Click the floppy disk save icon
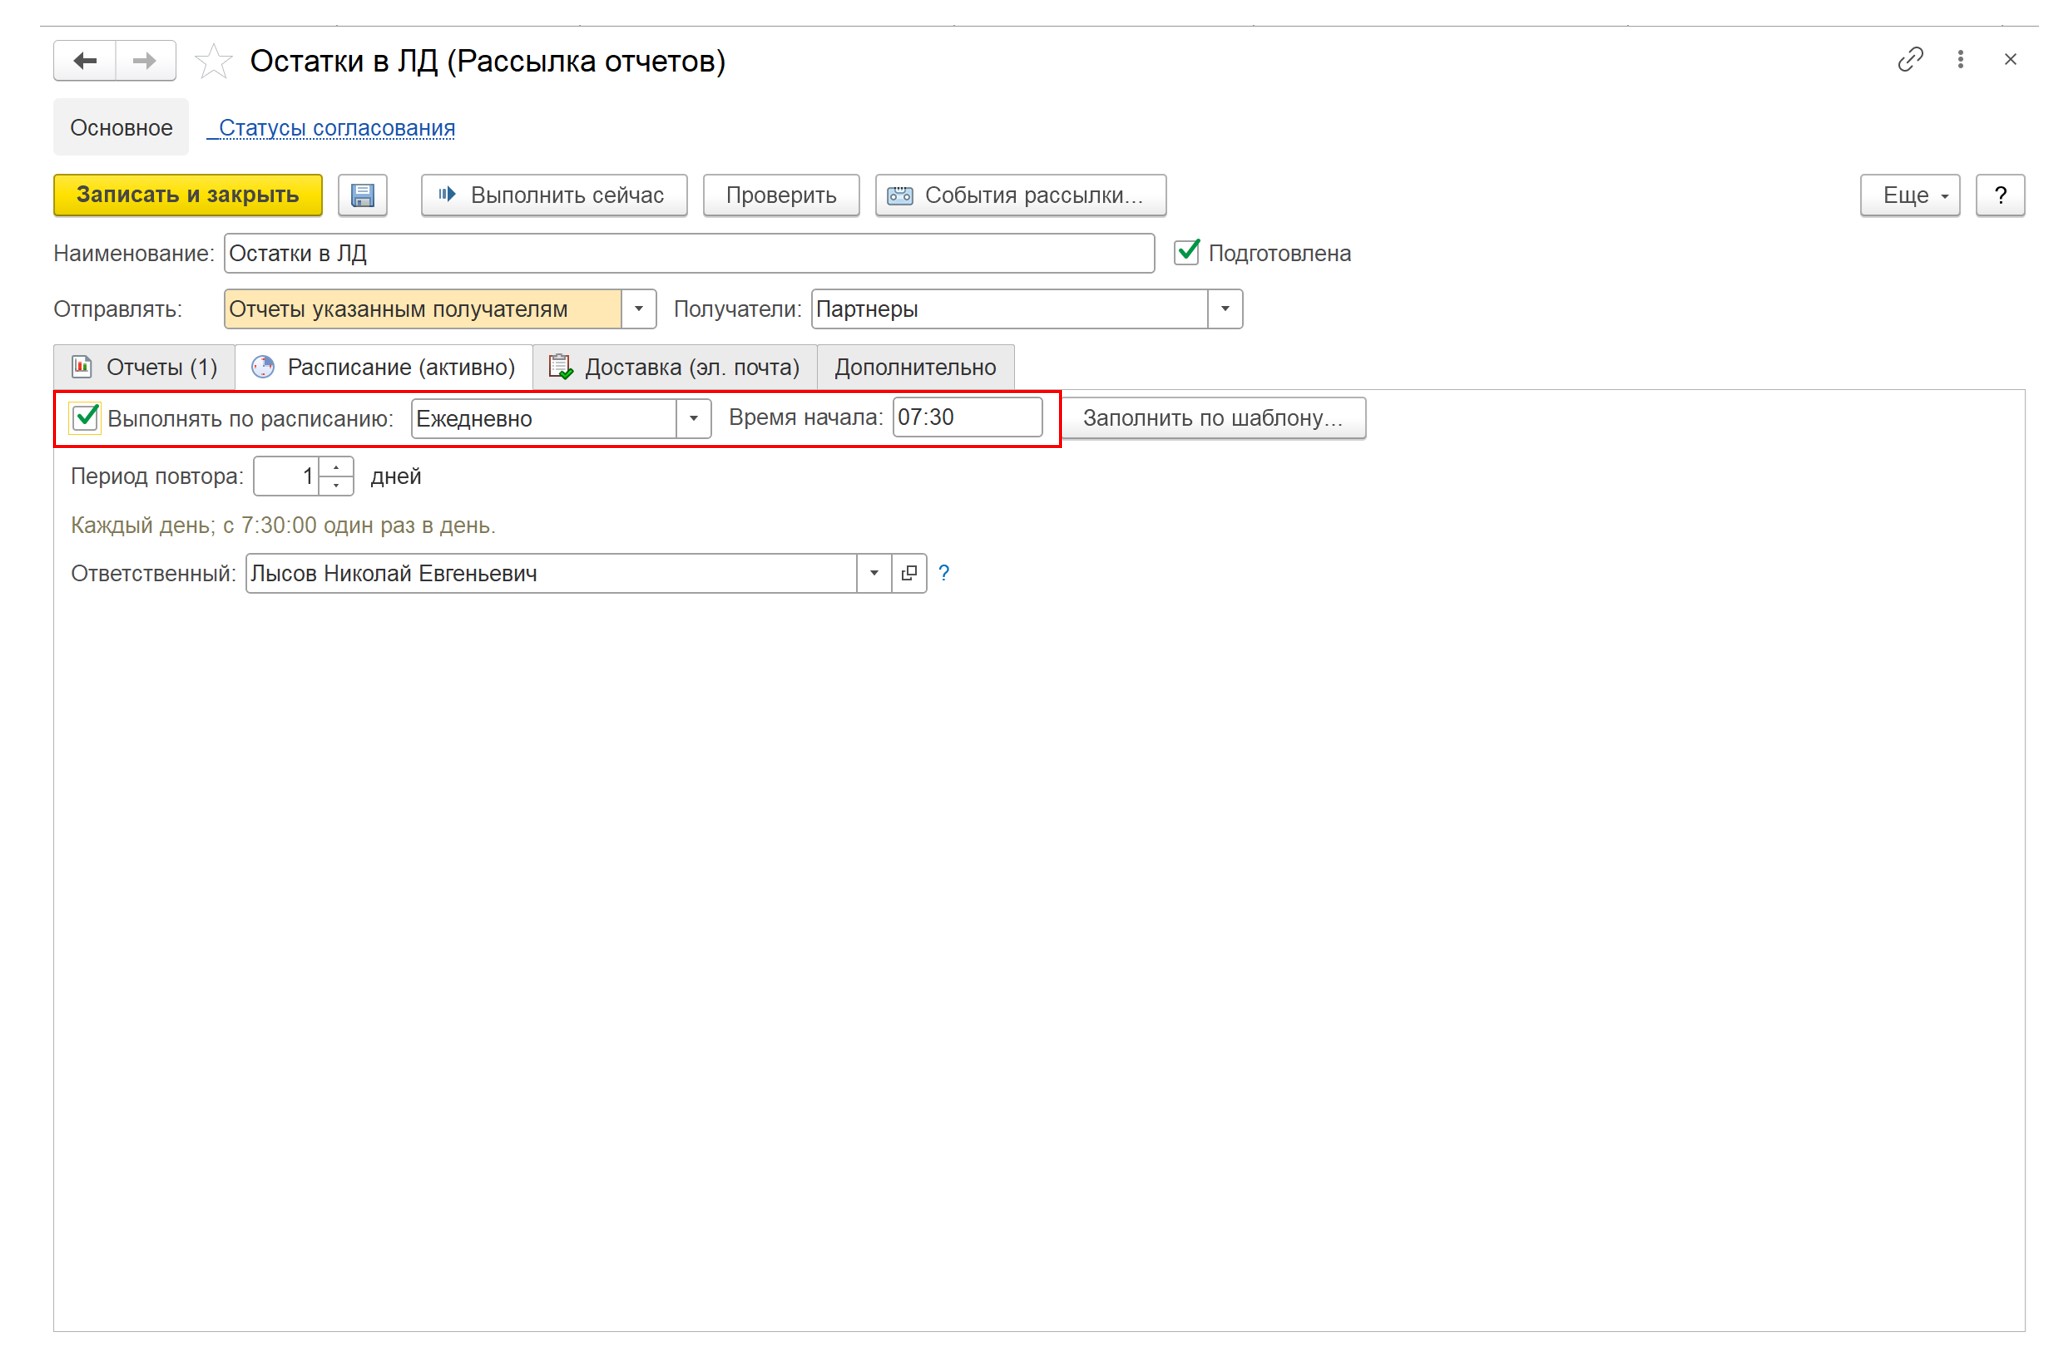The height and width of the screenshot is (1366, 2056). [x=362, y=195]
